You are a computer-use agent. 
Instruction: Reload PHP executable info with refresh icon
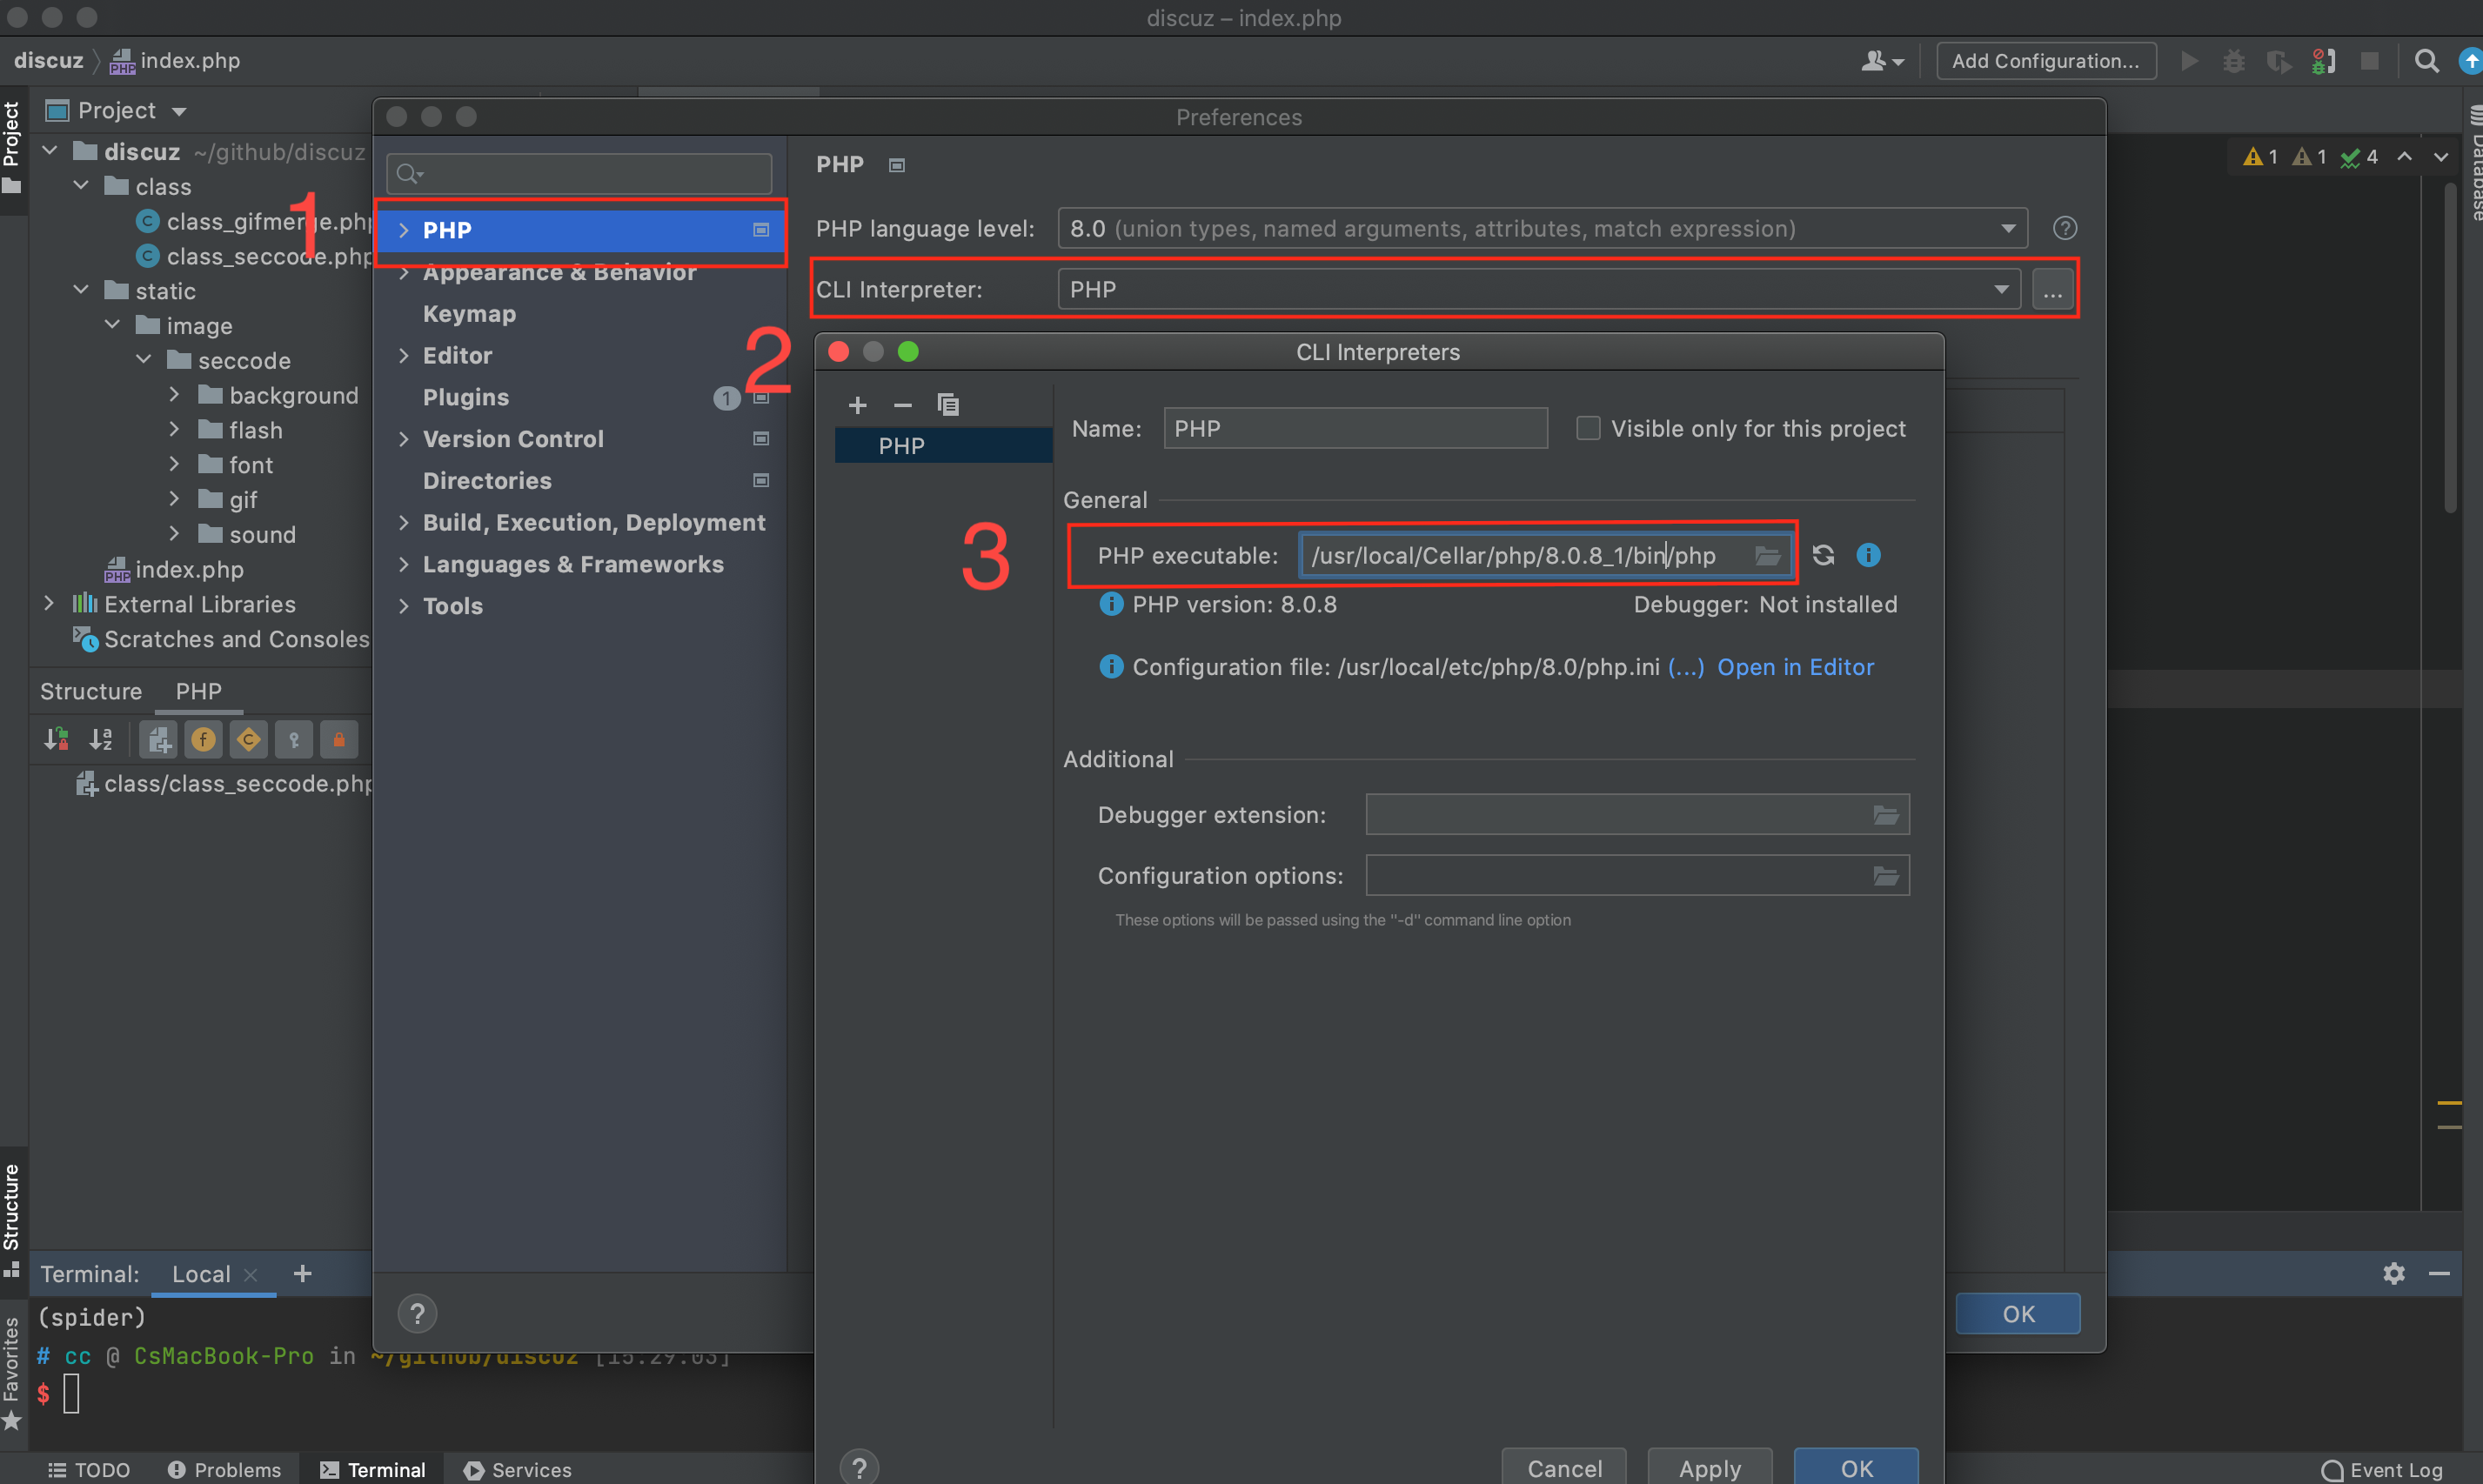coord(1823,555)
